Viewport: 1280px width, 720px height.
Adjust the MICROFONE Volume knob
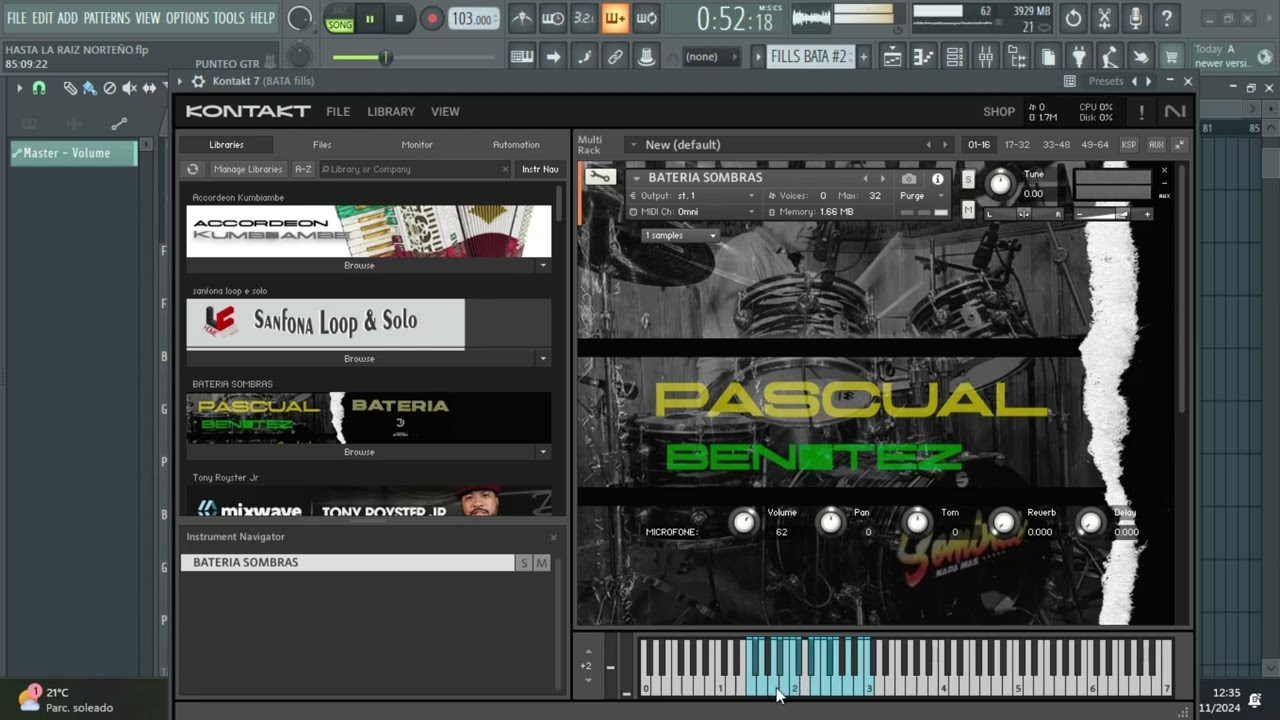pyautogui.click(x=744, y=521)
